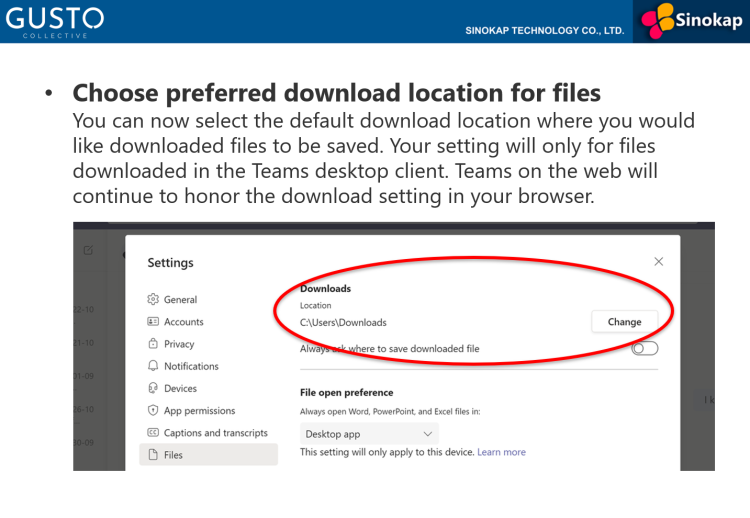Click the Notifications bell icon
Viewport: 750px width, 518px height.
pyautogui.click(x=153, y=366)
